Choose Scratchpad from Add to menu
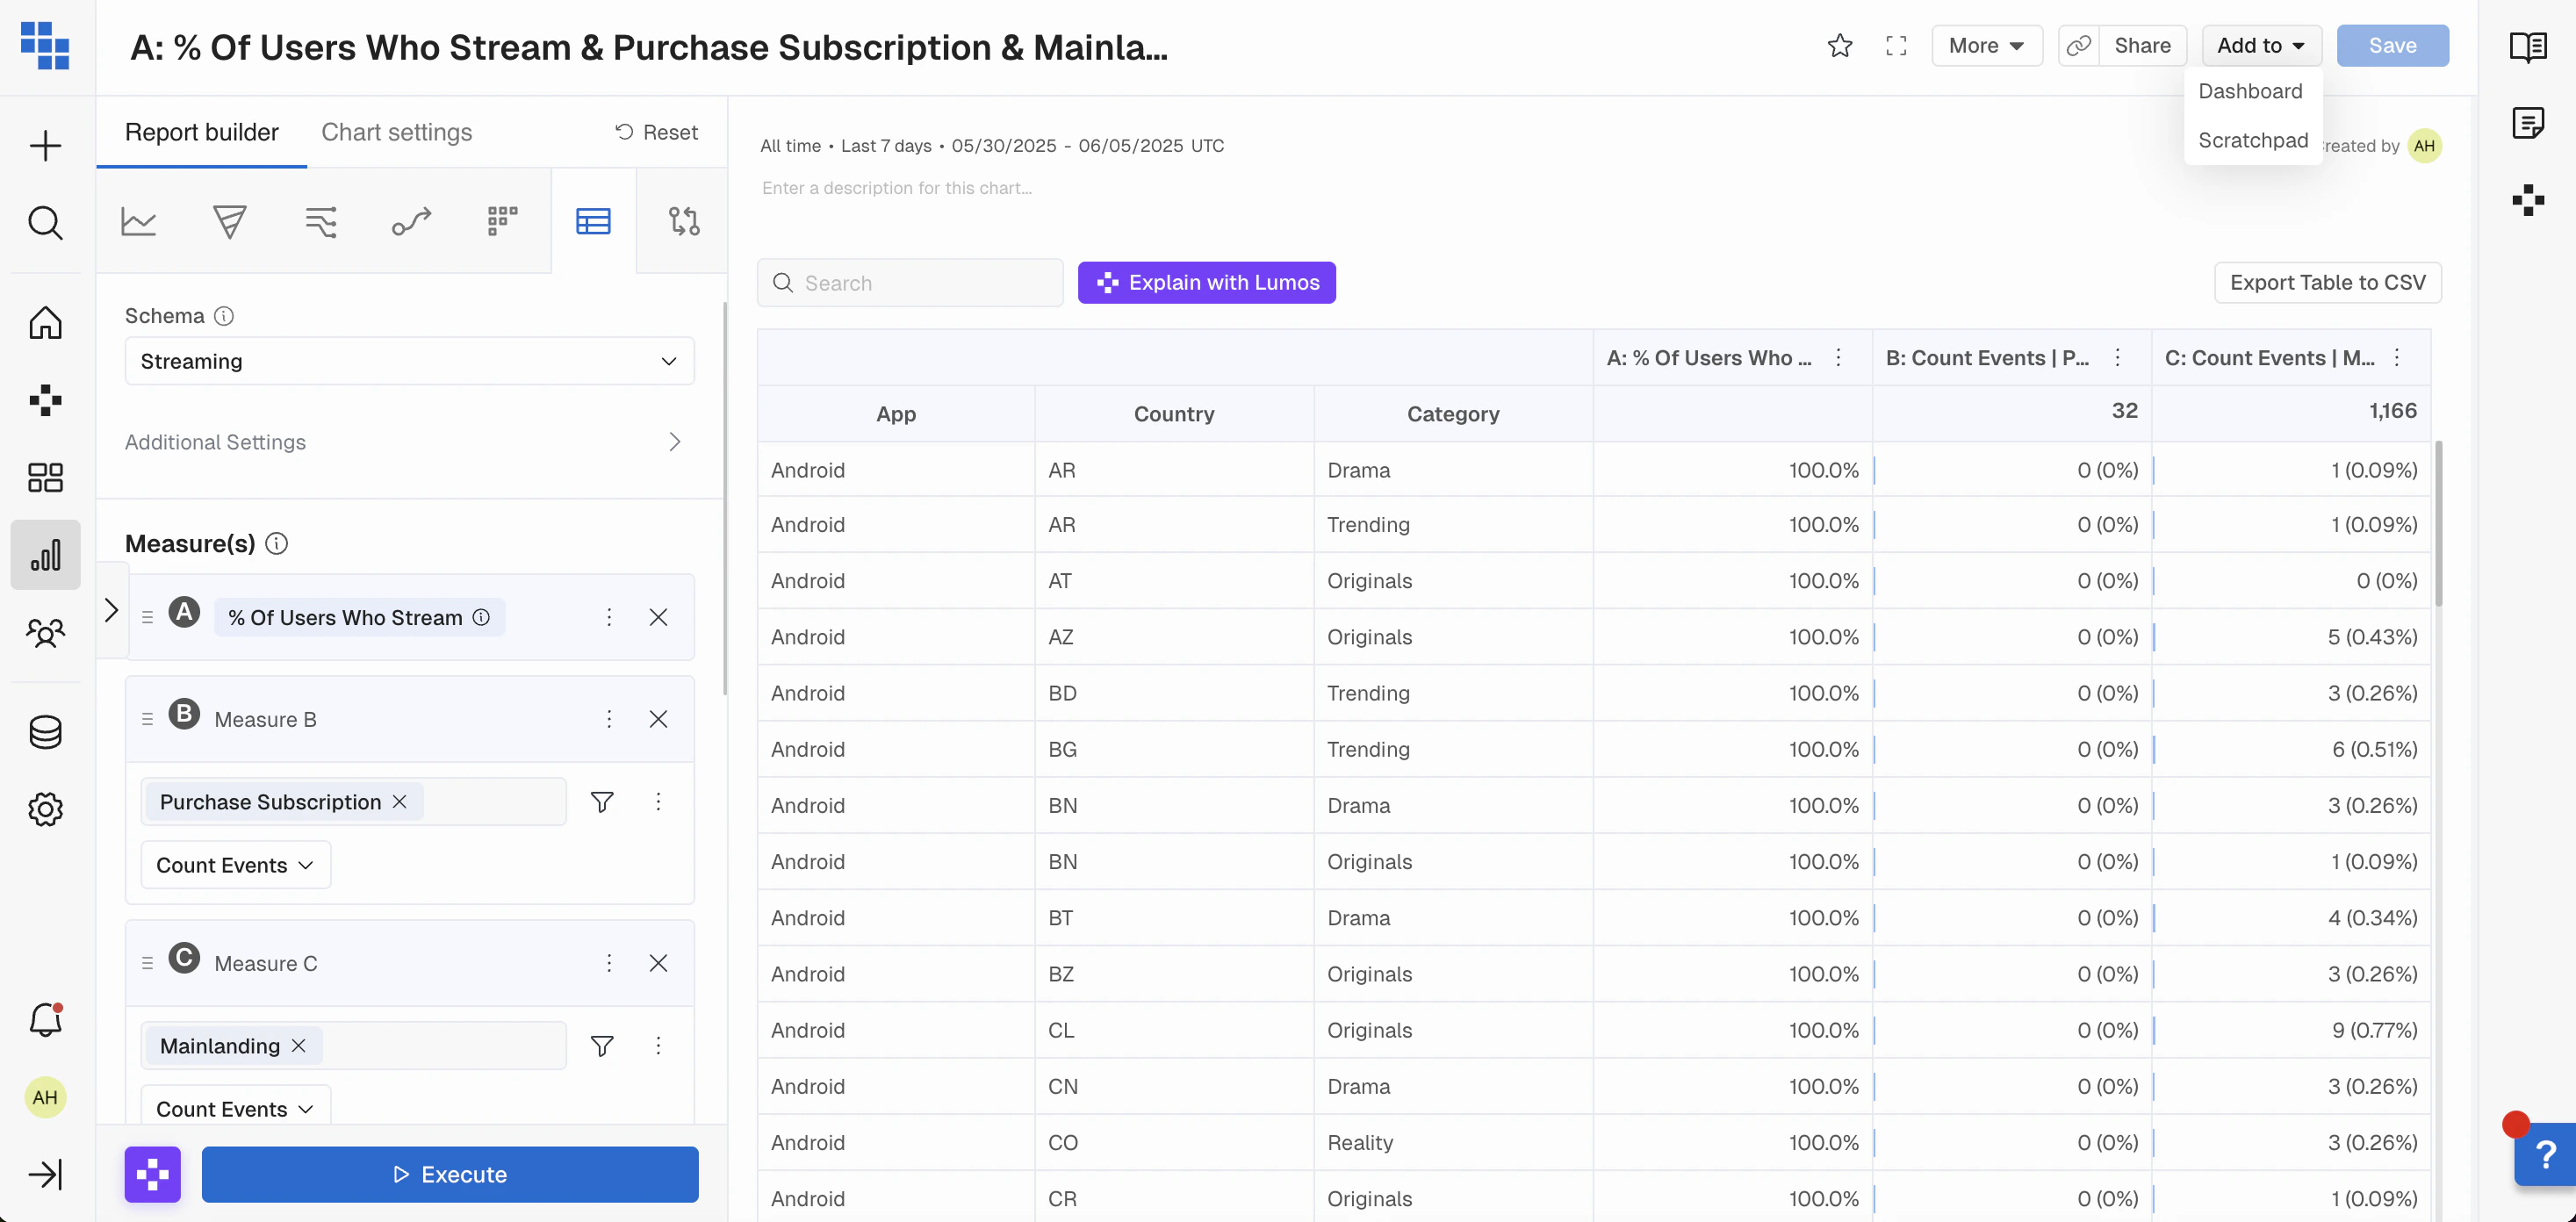The height and width of the screenshot is (1222, 2576). point(2252,140)
